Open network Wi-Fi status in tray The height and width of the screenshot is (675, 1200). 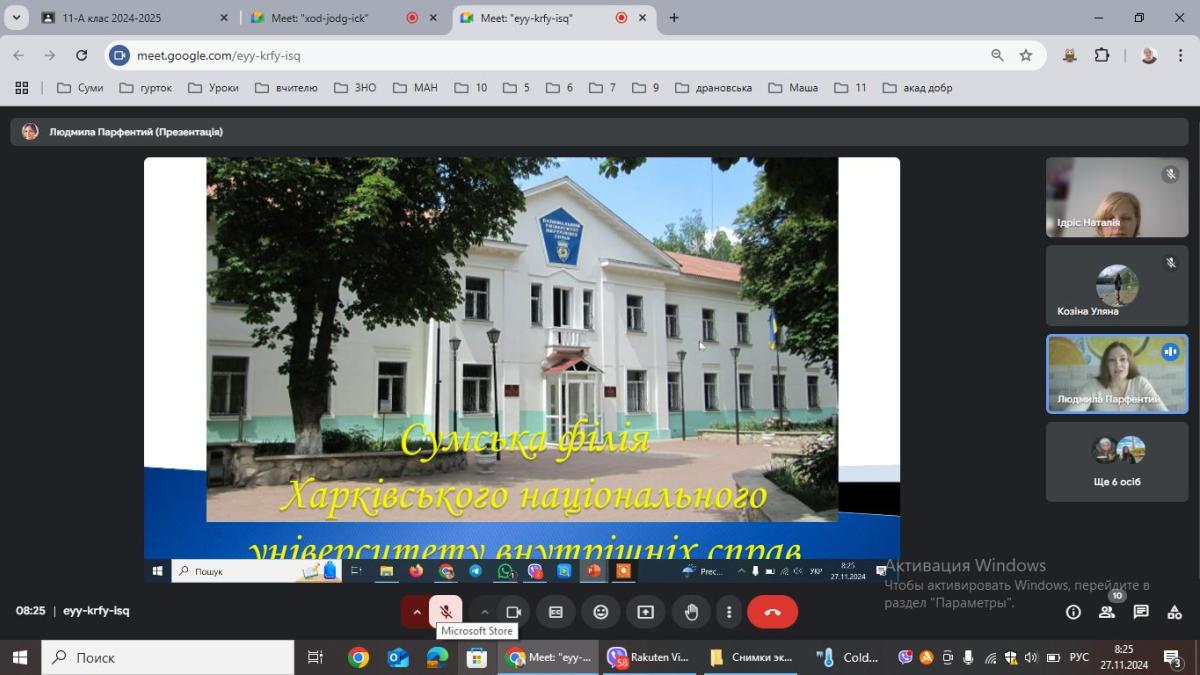(x=990, y=657)
